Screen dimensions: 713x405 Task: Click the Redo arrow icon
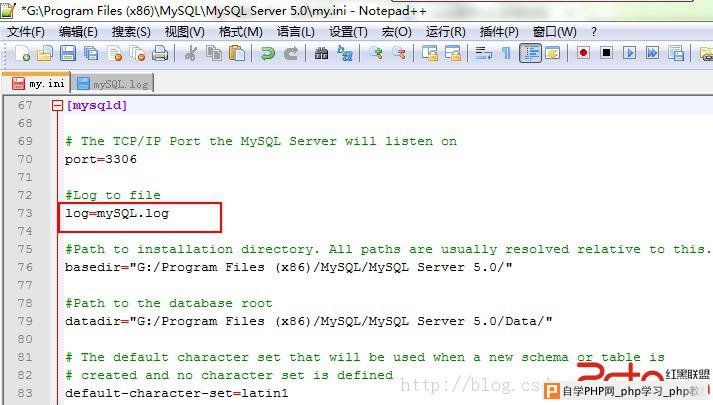point(291,54)
